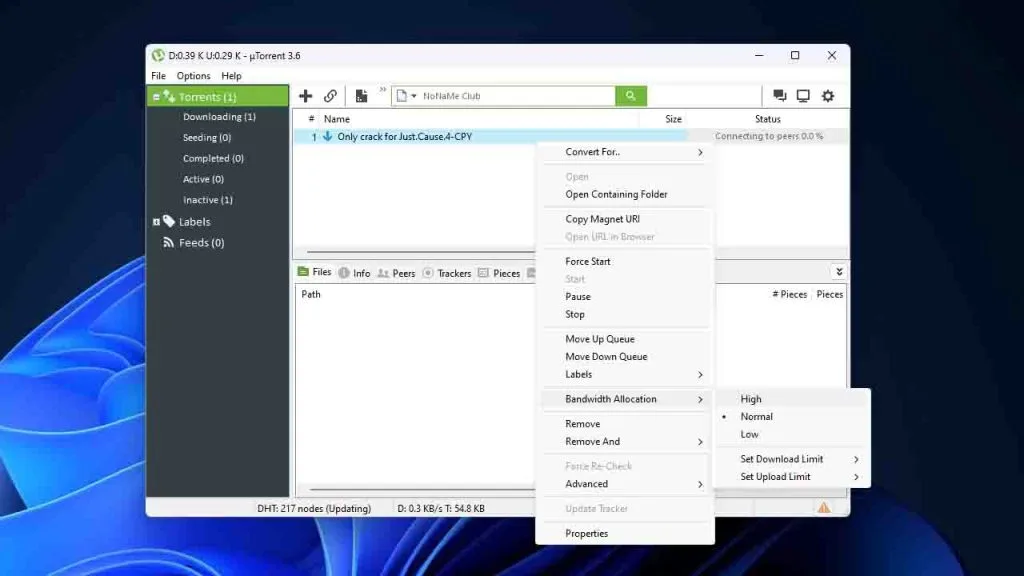Choose Open Containing Folder
The image size is (1024, 576).
pyautogui.click(x=625, y=195)
